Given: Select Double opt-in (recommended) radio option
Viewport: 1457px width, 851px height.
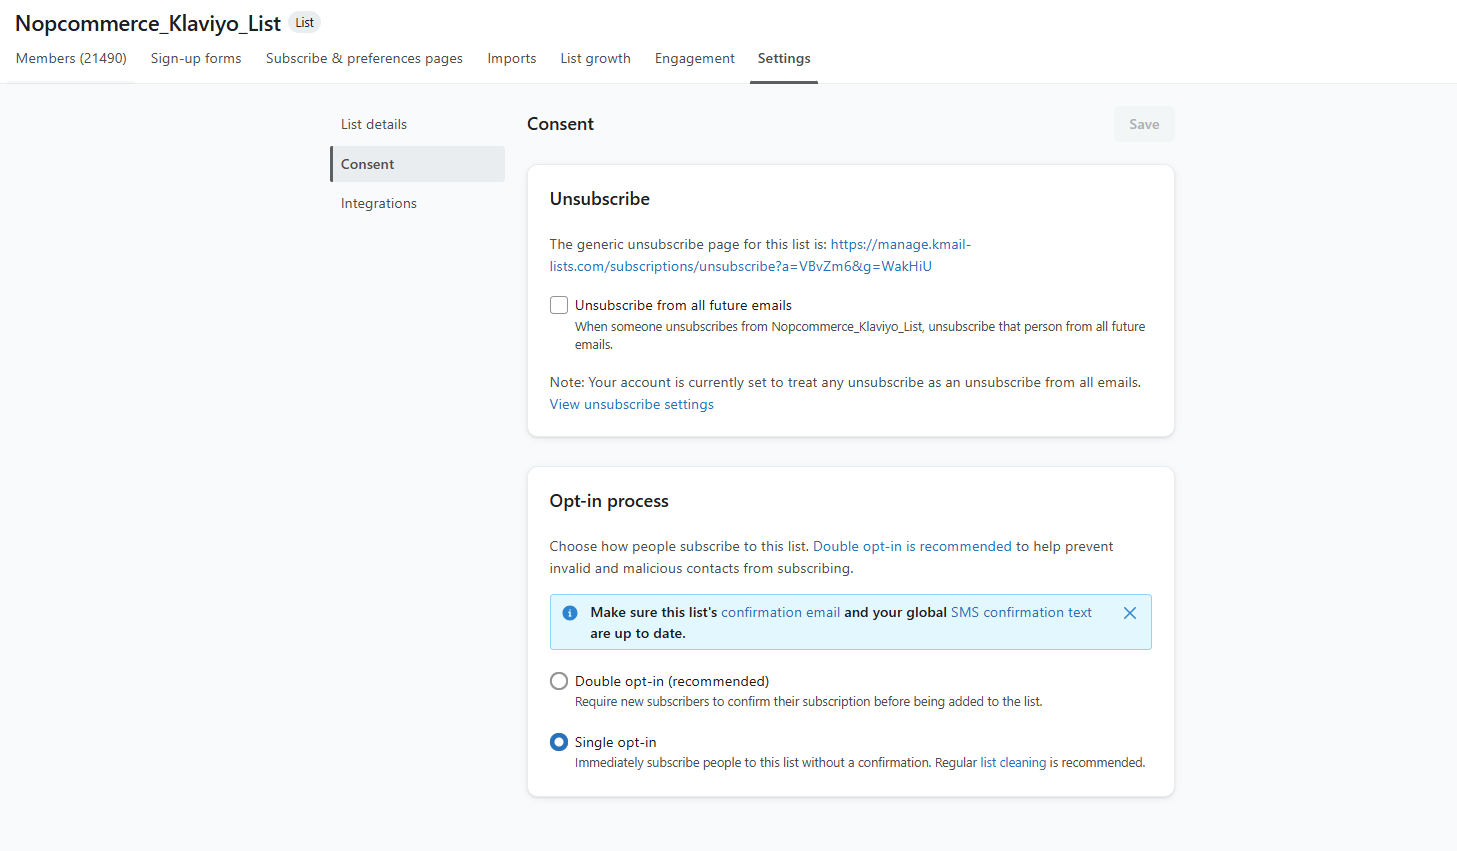Looking at the screenshot, I should (559, 681).
